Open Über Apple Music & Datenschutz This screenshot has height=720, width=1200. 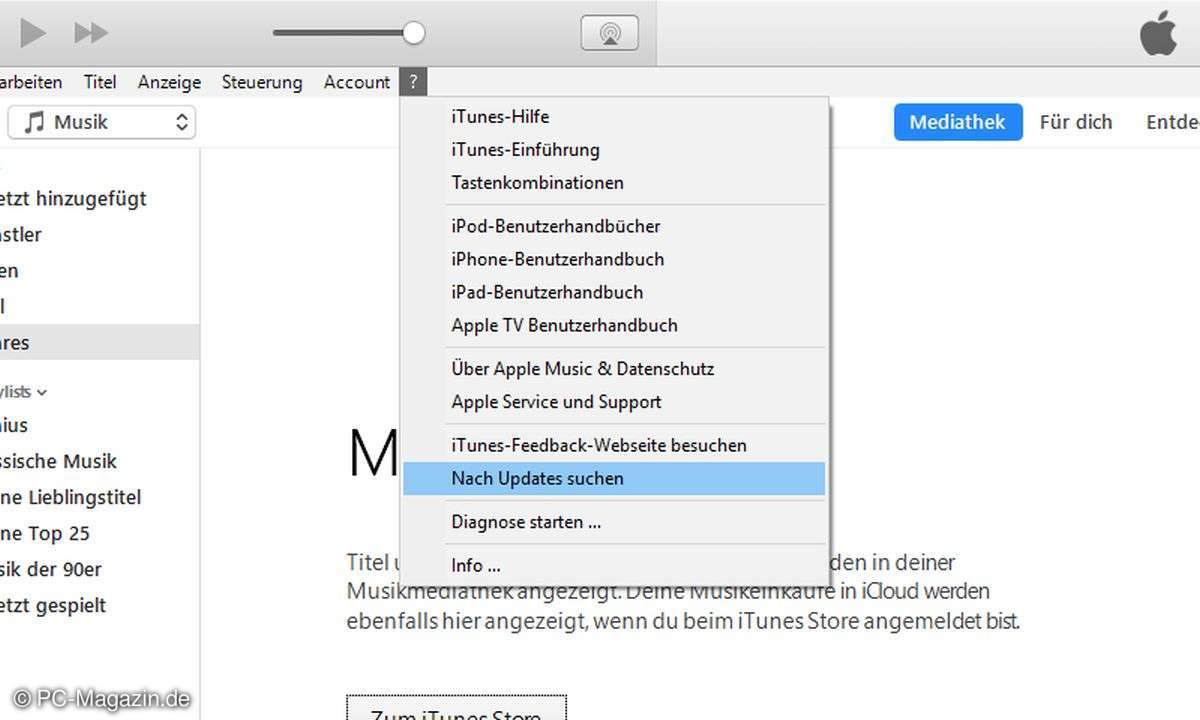(614, 369)
